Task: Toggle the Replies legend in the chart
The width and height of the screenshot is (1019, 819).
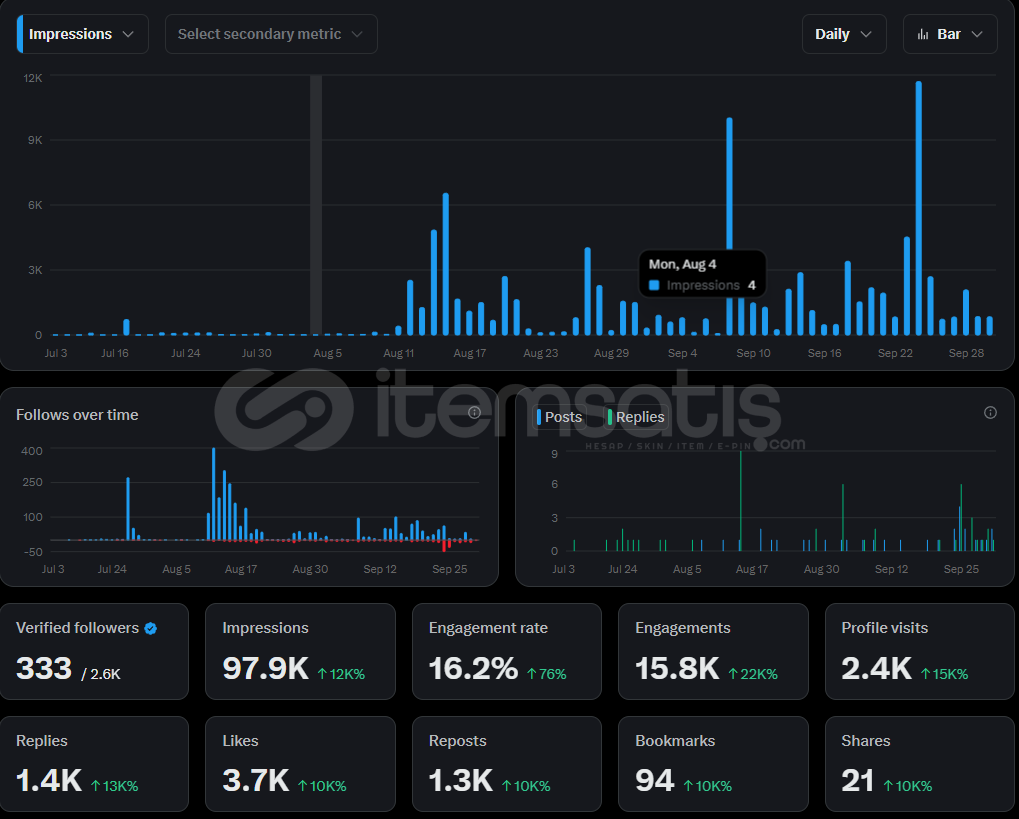Action: (x=636, y=417)
